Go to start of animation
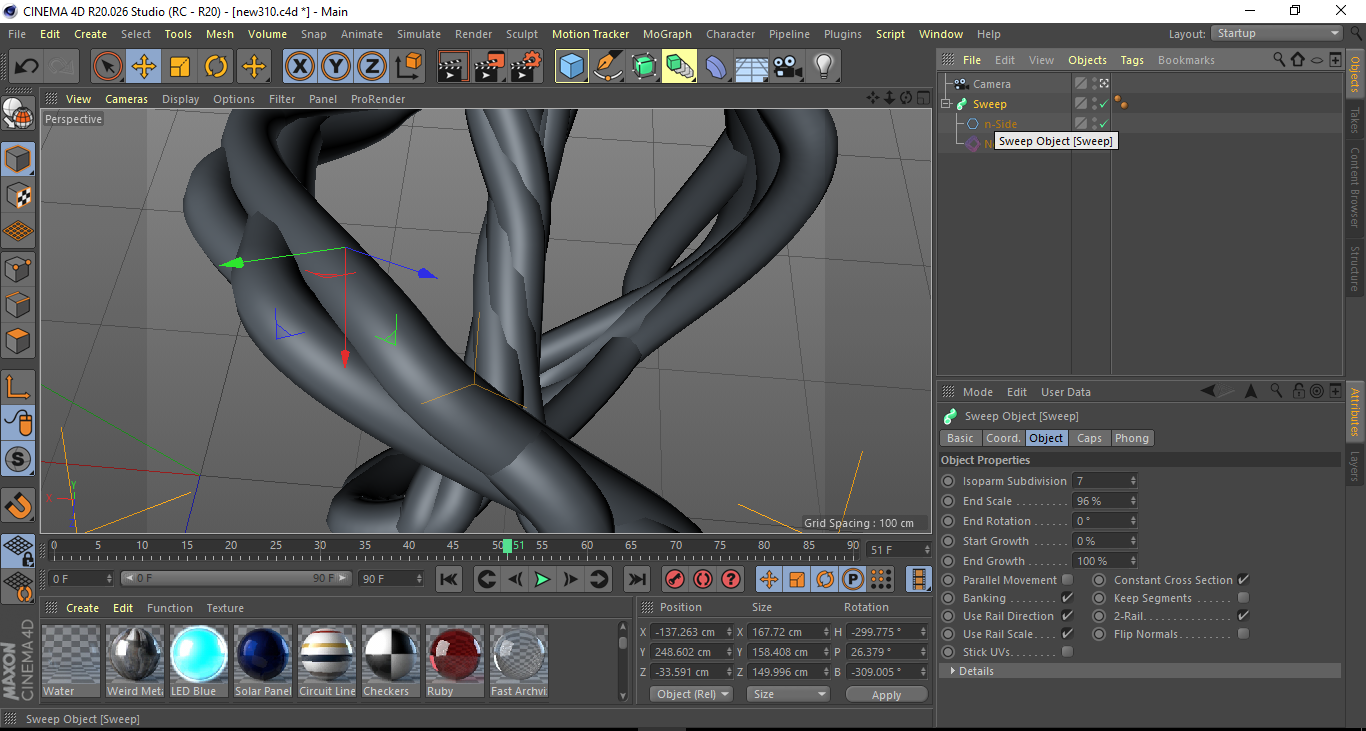Image resolution: width=1366 pixels, height=731 pixels. [449, 579]
